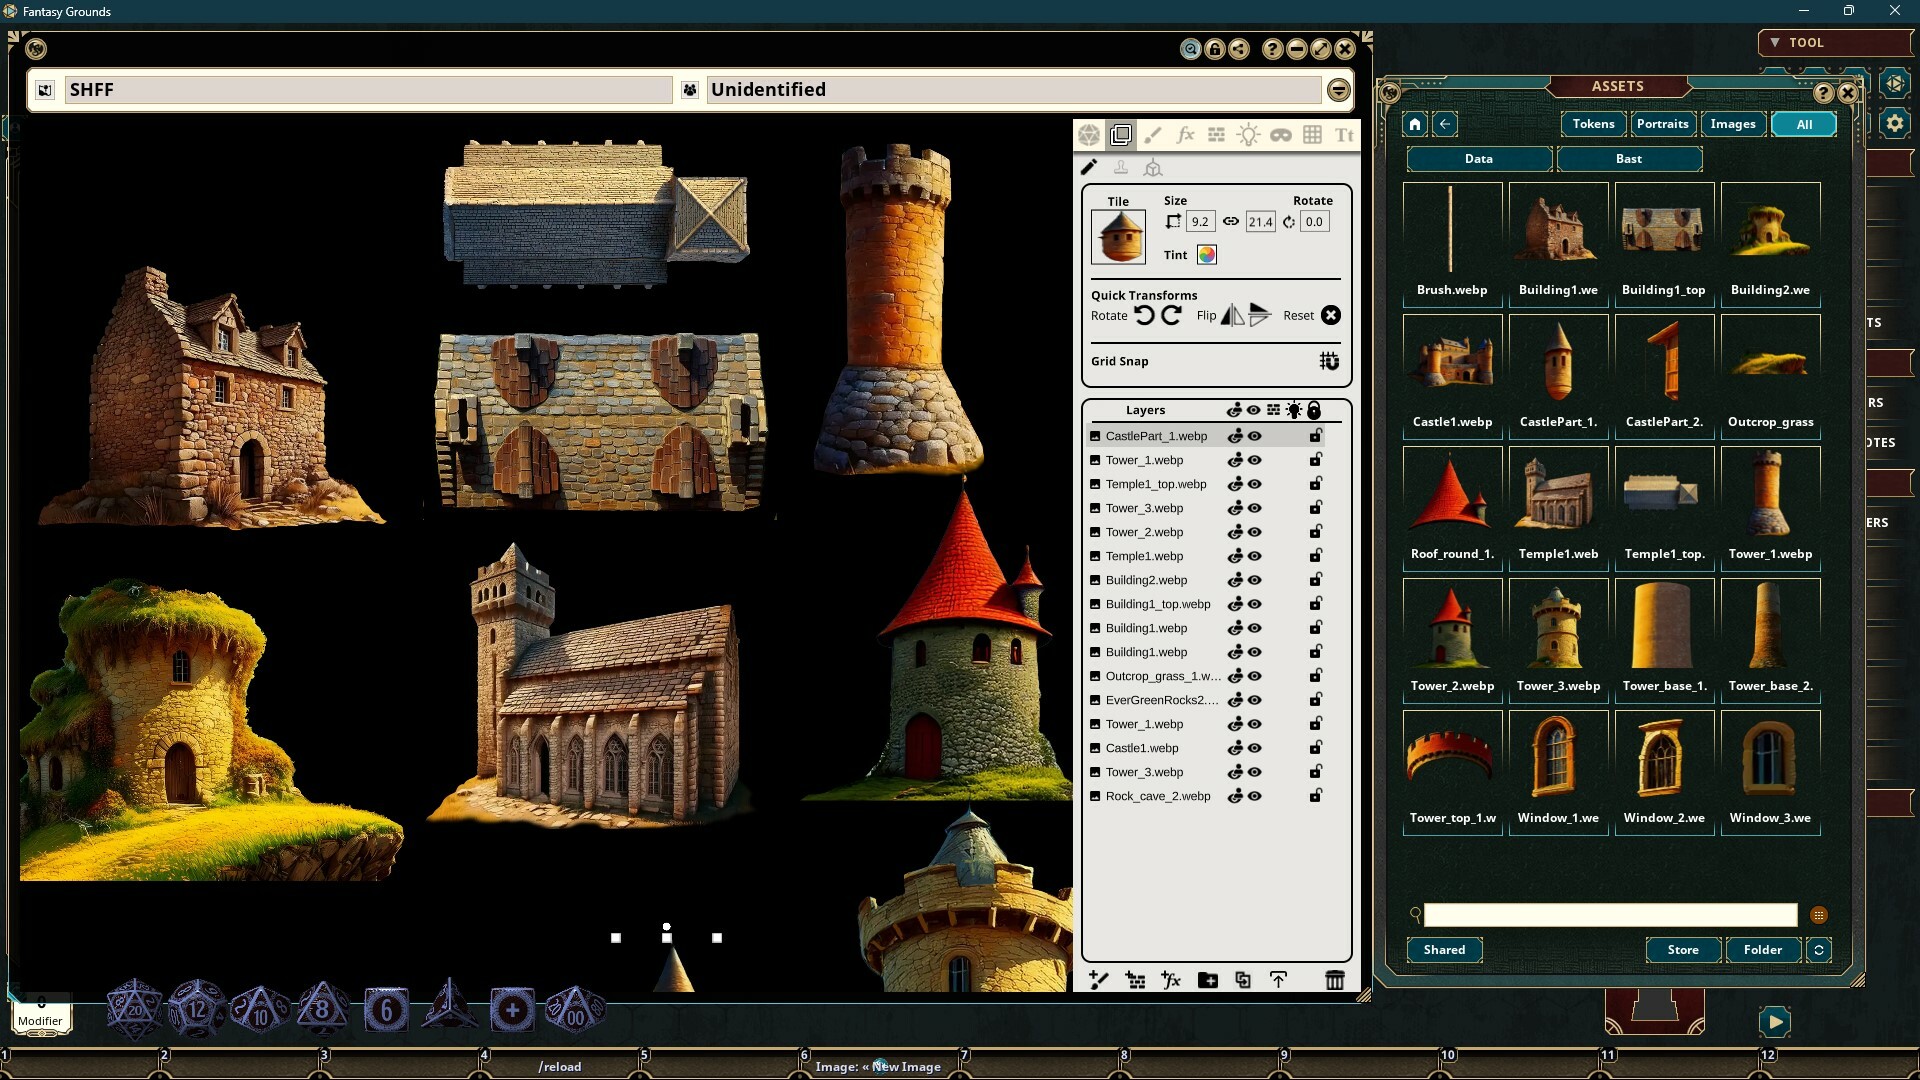1920x1080 pixels.
Task: Switch to the Bast tab in Assets
Action: point(1628,159)
